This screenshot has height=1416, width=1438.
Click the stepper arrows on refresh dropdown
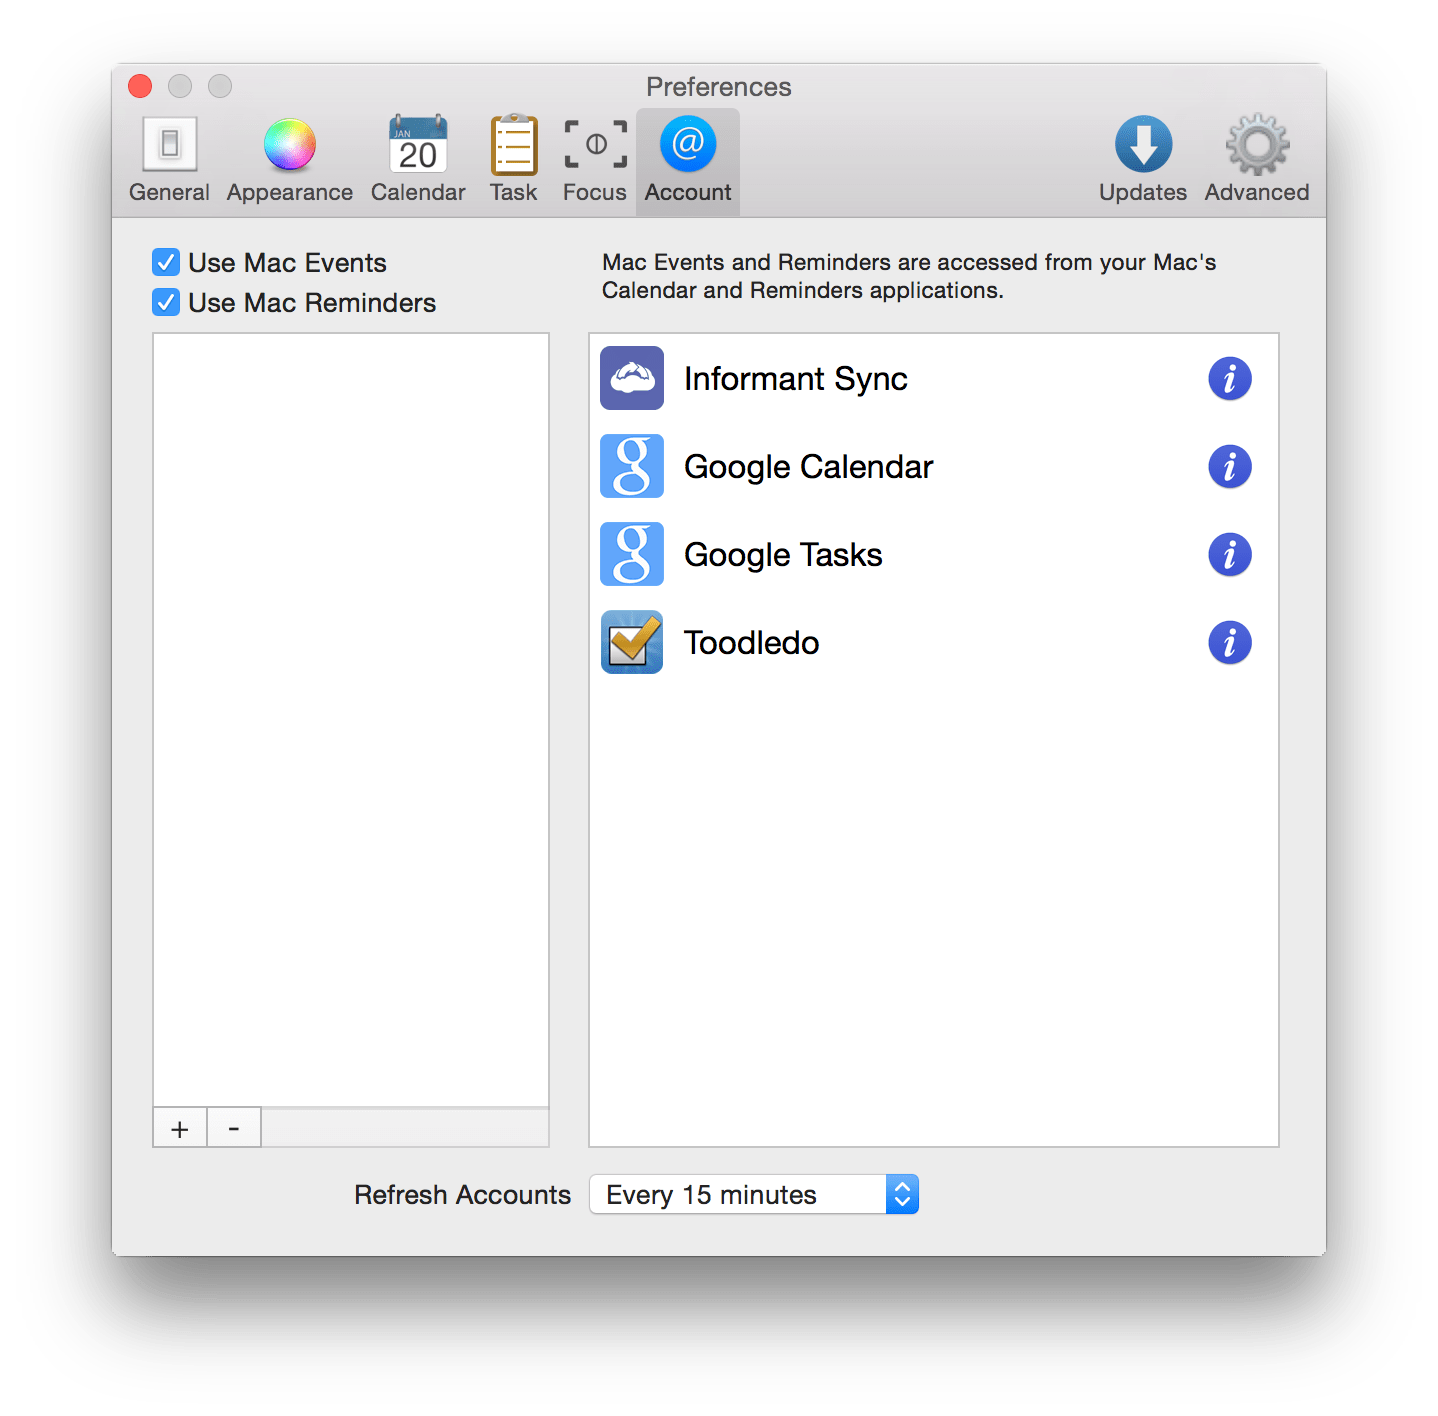point(901,1194)
